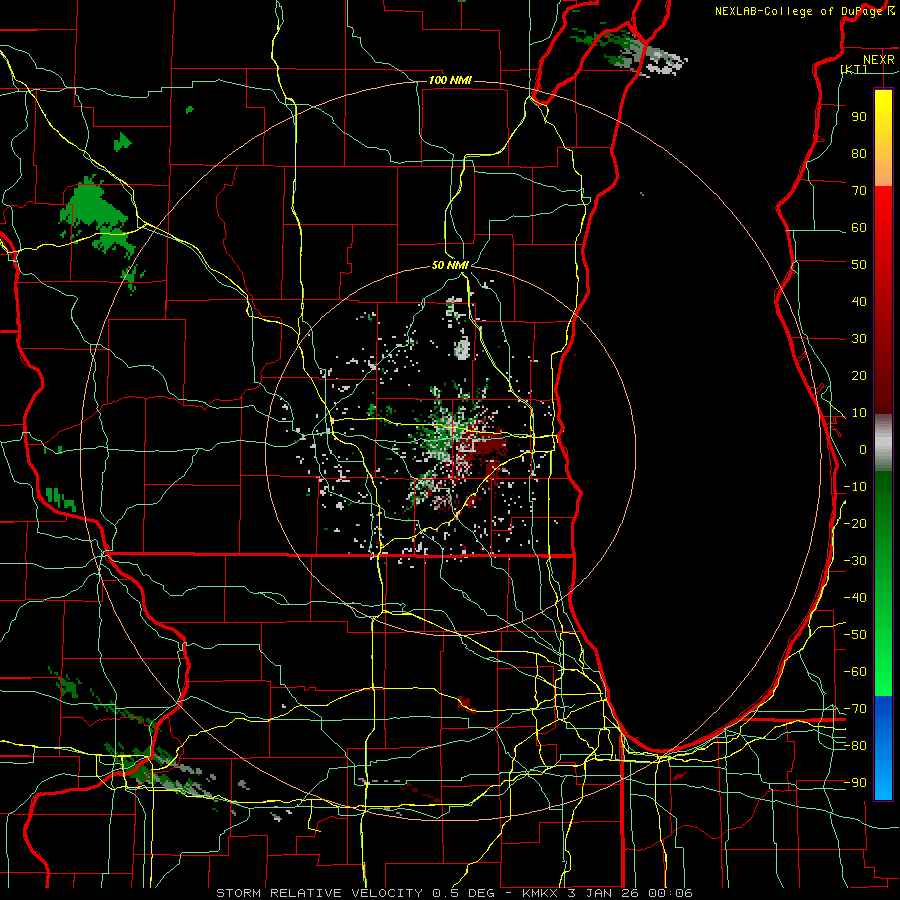Click the 70 value on the velocity scale
Image resolution: width=900 pixels, height=900 pixels.
coord(859,191)
